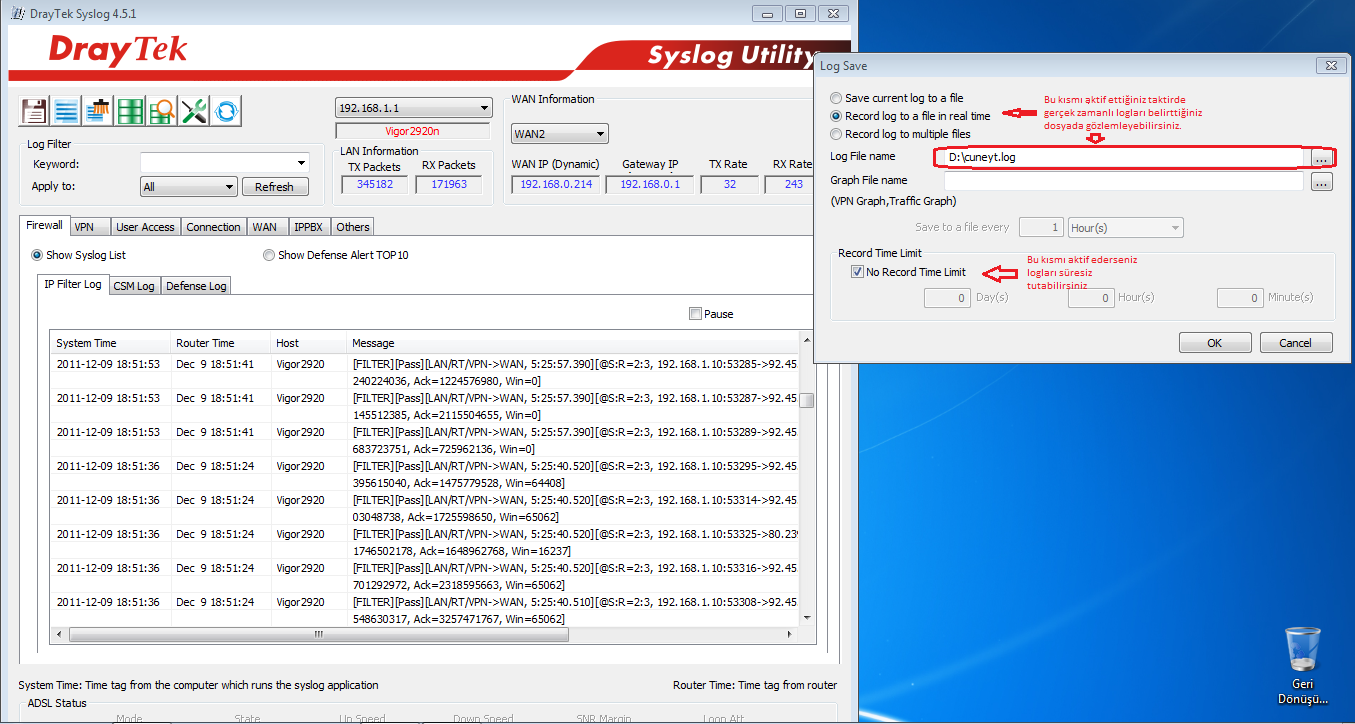Click the Refresh button in Log Filter

(274, 187)
